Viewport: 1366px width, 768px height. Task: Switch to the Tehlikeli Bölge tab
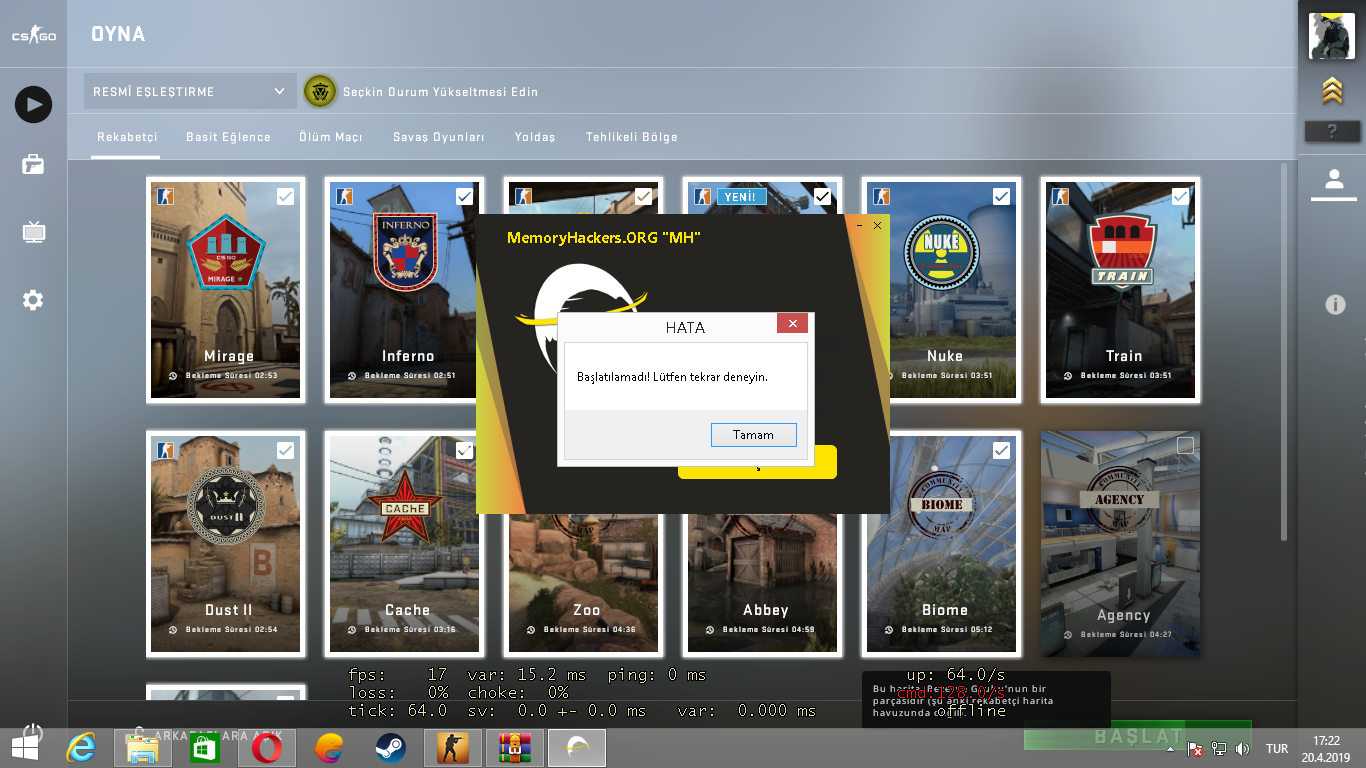(x=632, y=137)
